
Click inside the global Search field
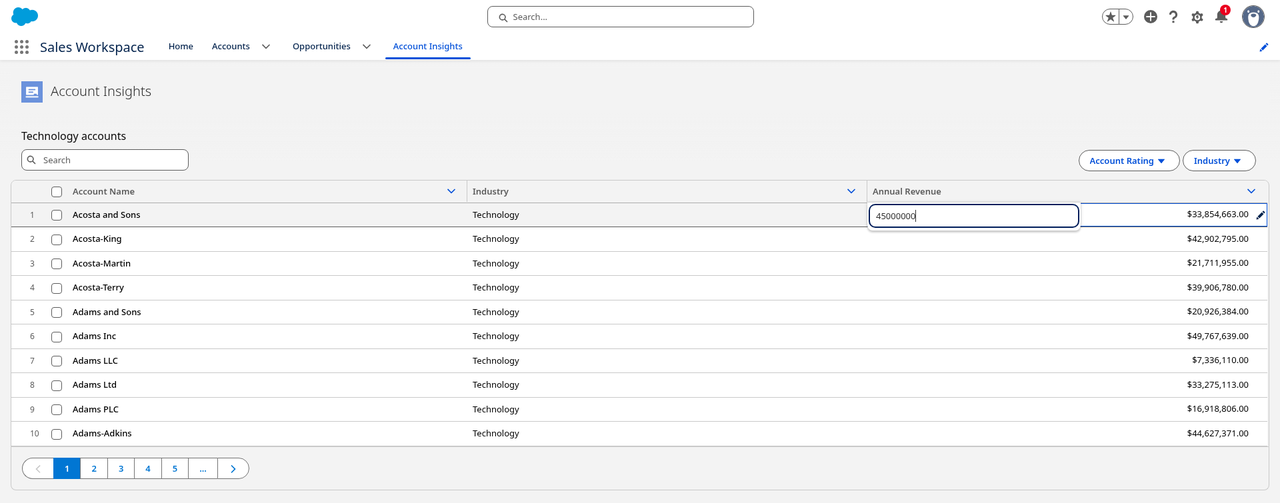[620, 17]
